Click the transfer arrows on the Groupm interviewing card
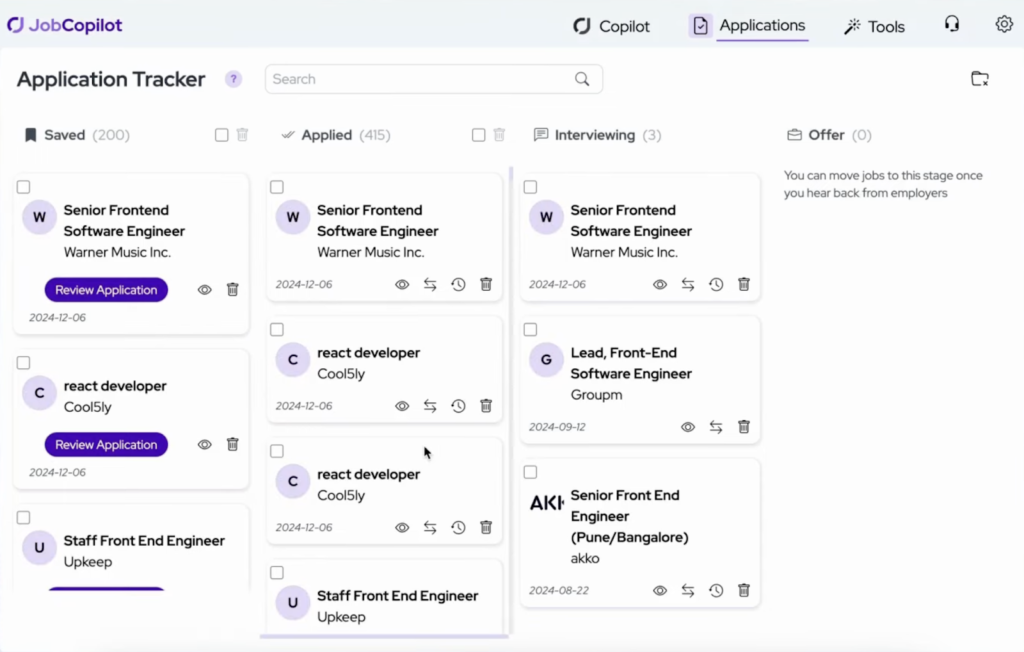This screenshot has height=652, width=1024. tap(716, 427)
